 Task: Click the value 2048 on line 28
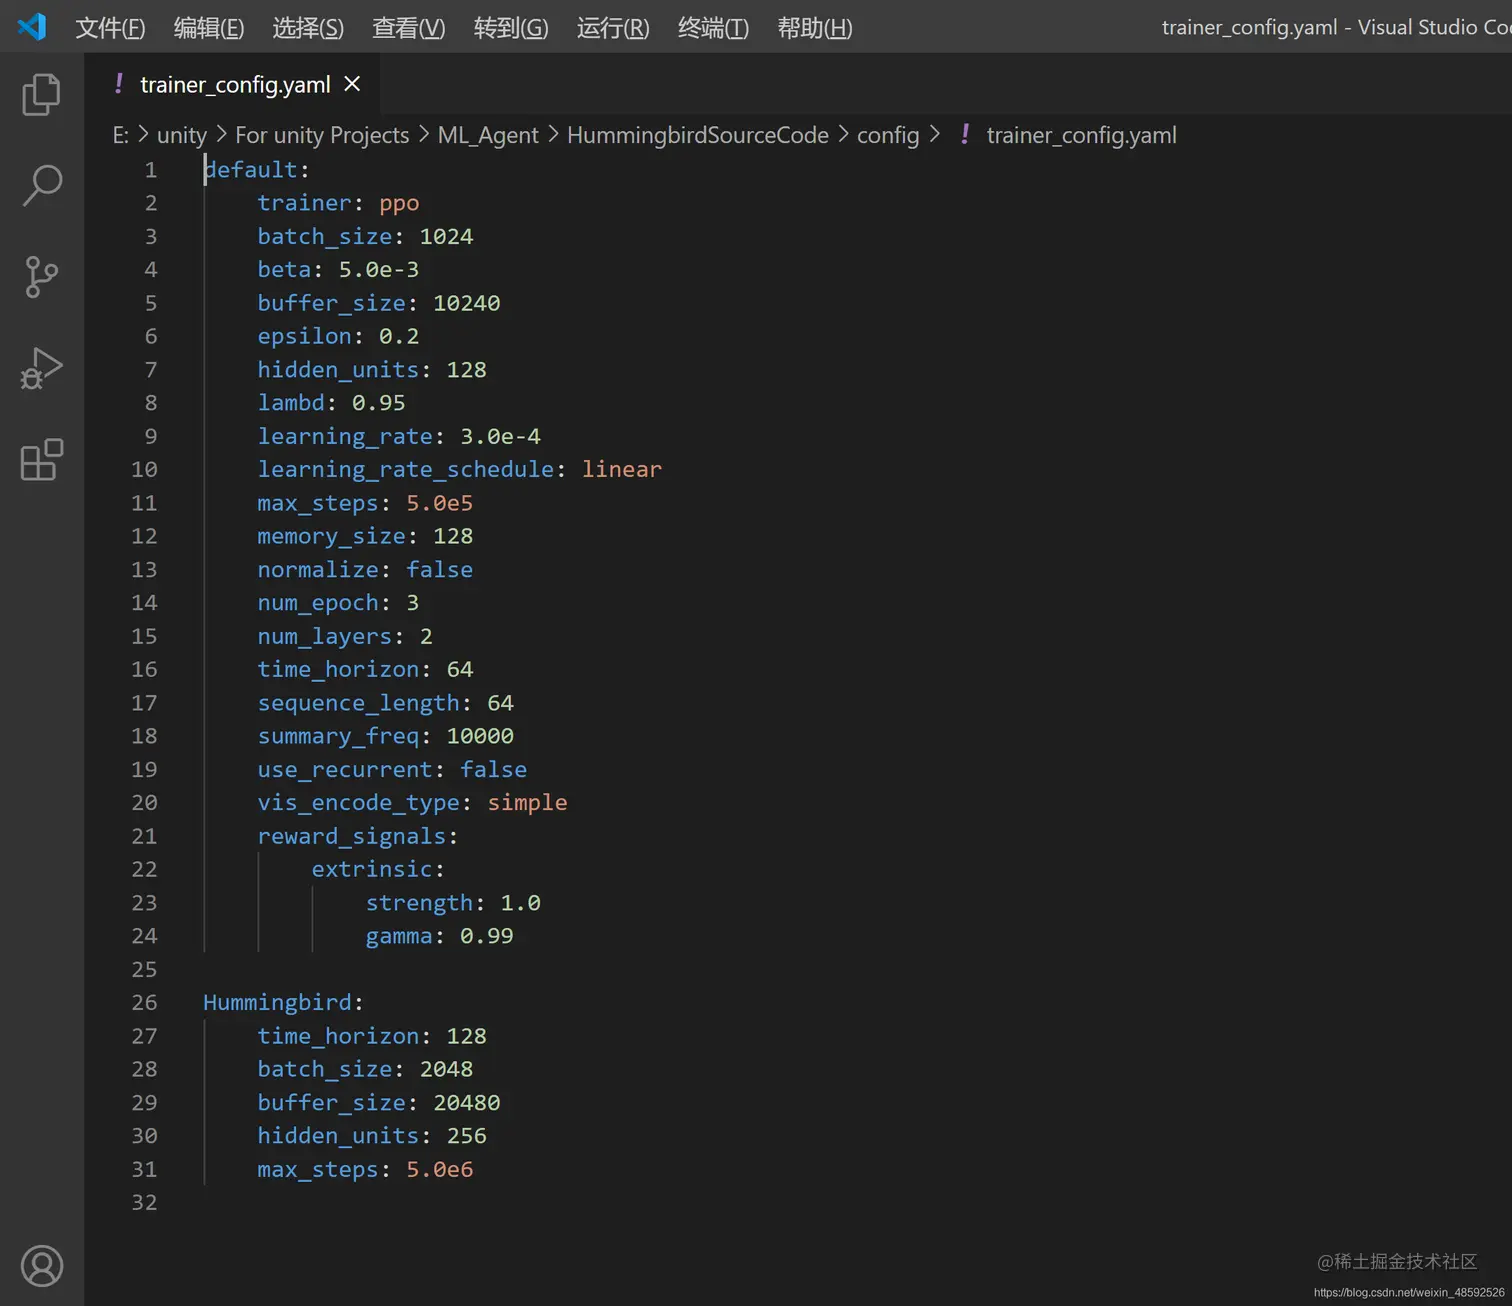pyautogui.click(x=446, y=1069)
